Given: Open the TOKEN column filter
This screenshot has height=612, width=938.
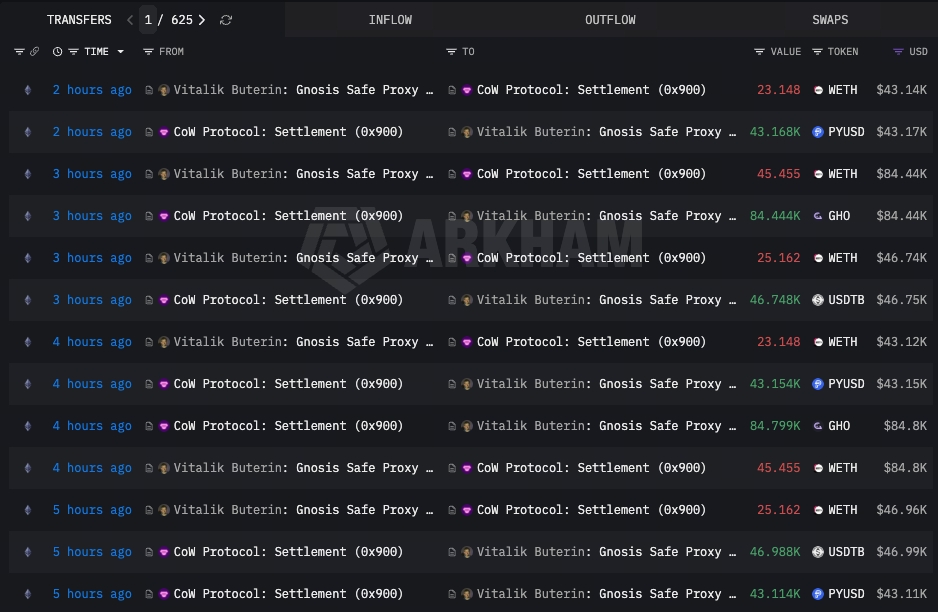Looking at the screenshot, I should (x=818, y=52).
